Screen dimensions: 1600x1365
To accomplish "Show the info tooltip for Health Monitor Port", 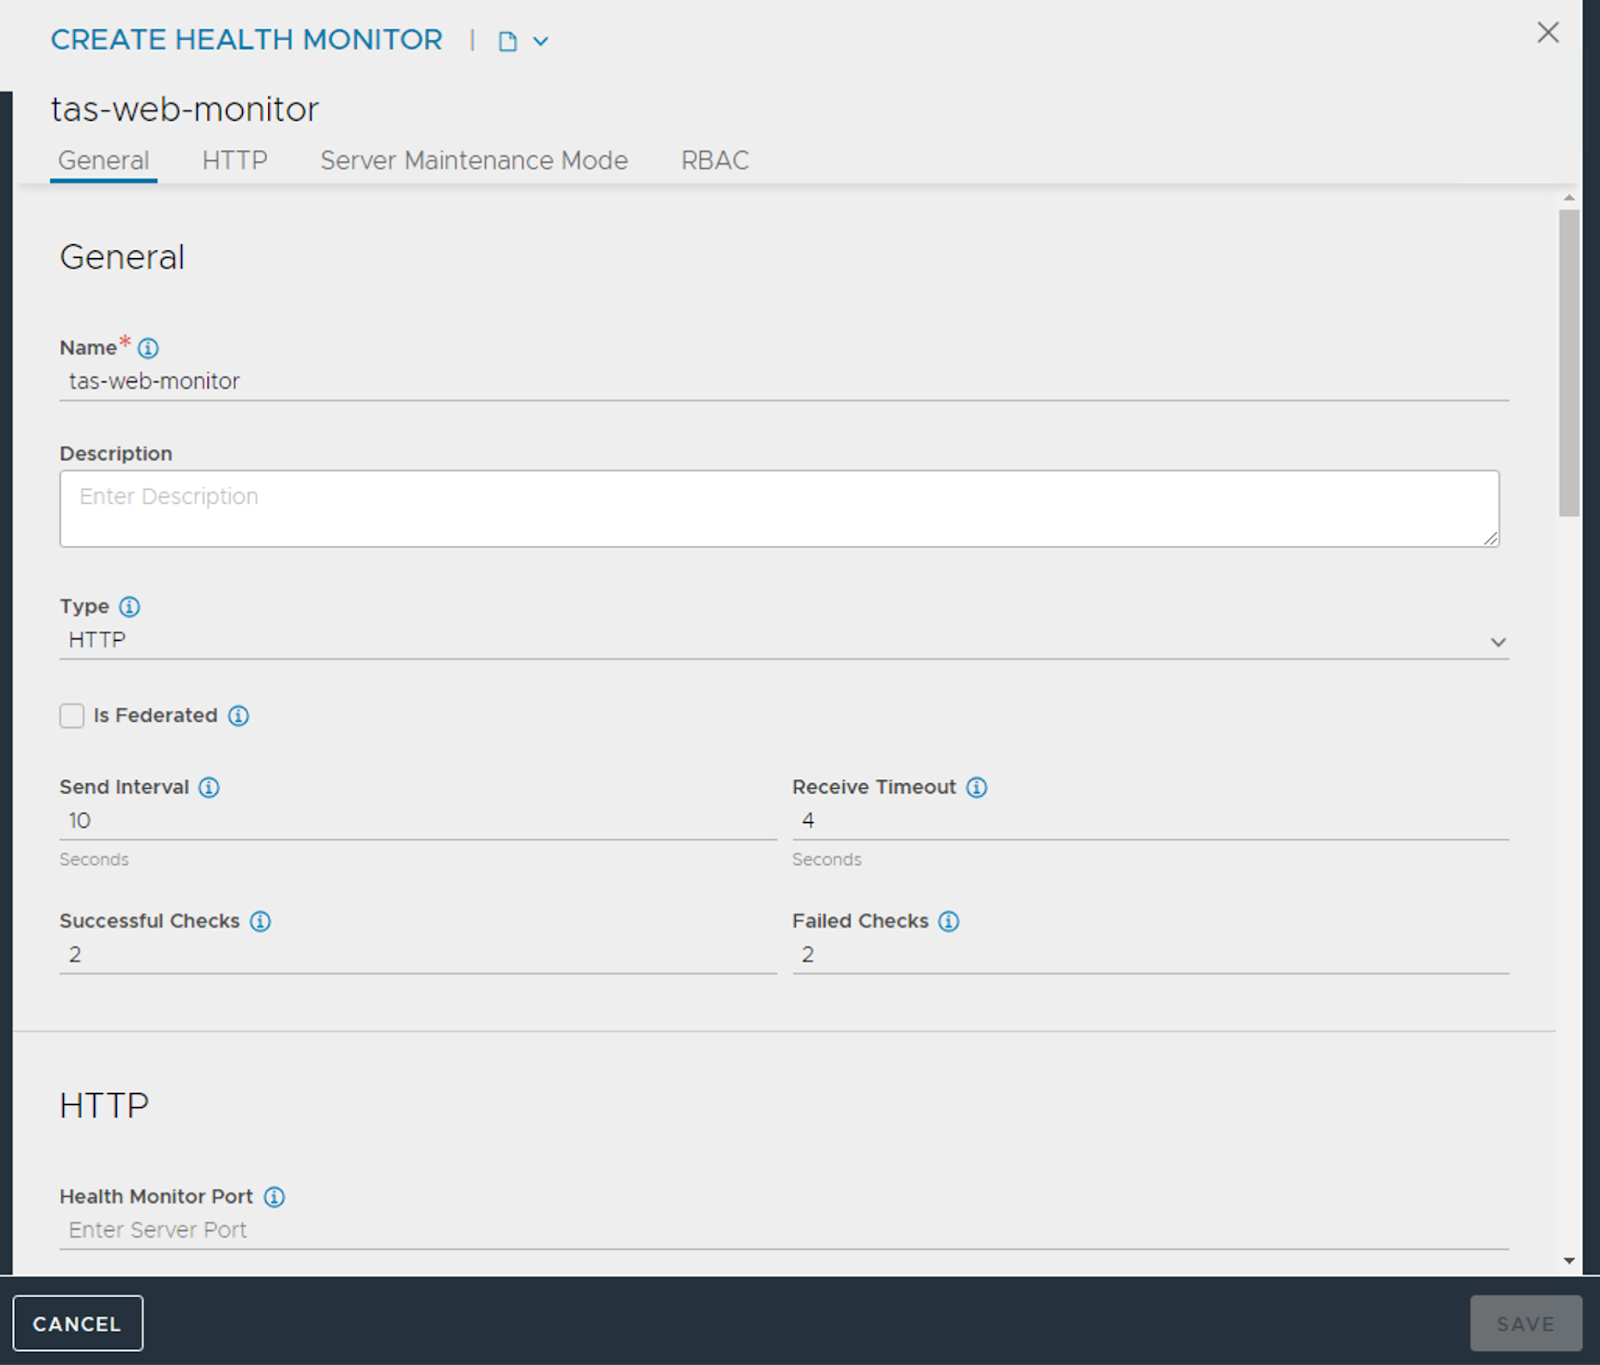I will point(274,1197).
